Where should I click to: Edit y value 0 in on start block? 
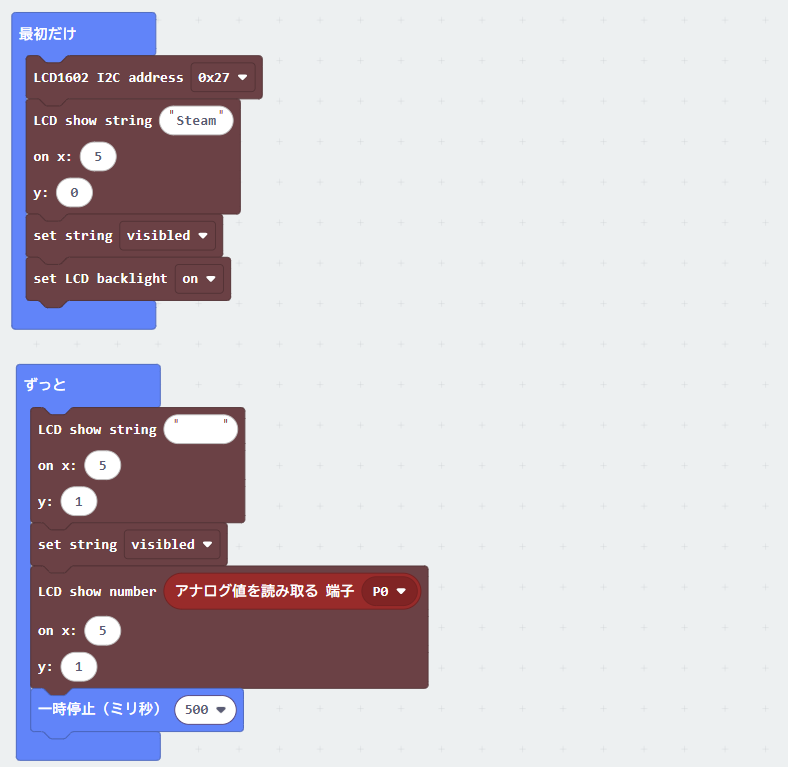(x=74, y=193)
